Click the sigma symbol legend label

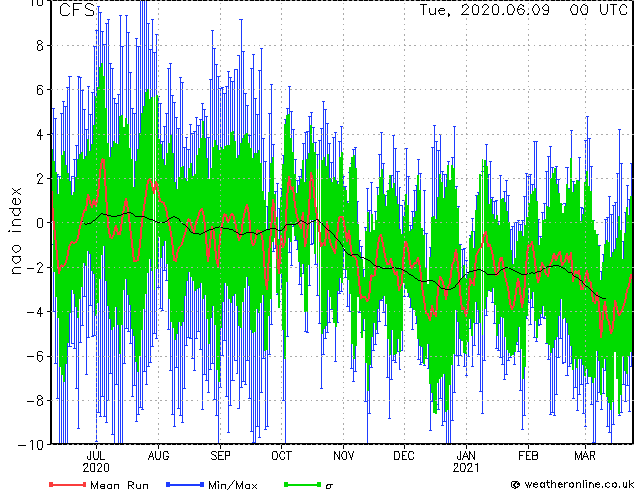click(x=329, y=486)
